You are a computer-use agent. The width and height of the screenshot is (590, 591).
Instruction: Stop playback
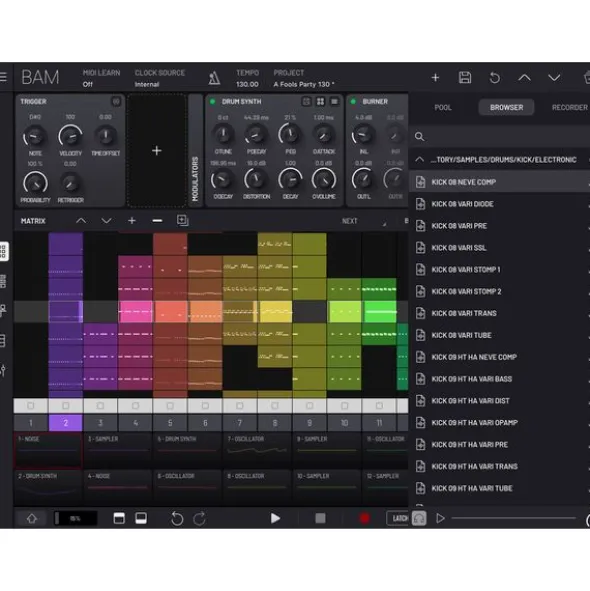coord(320,518)
